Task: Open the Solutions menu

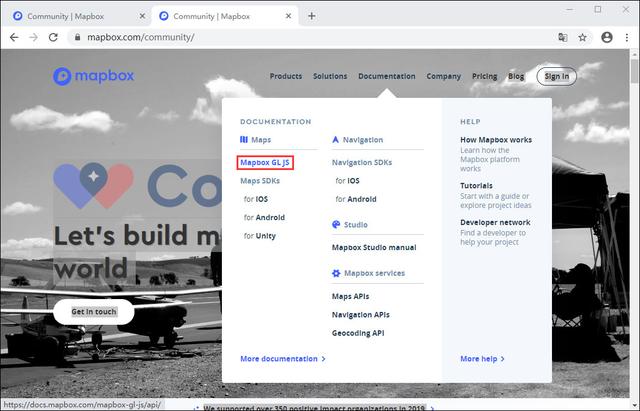Action: pos(330,76)
